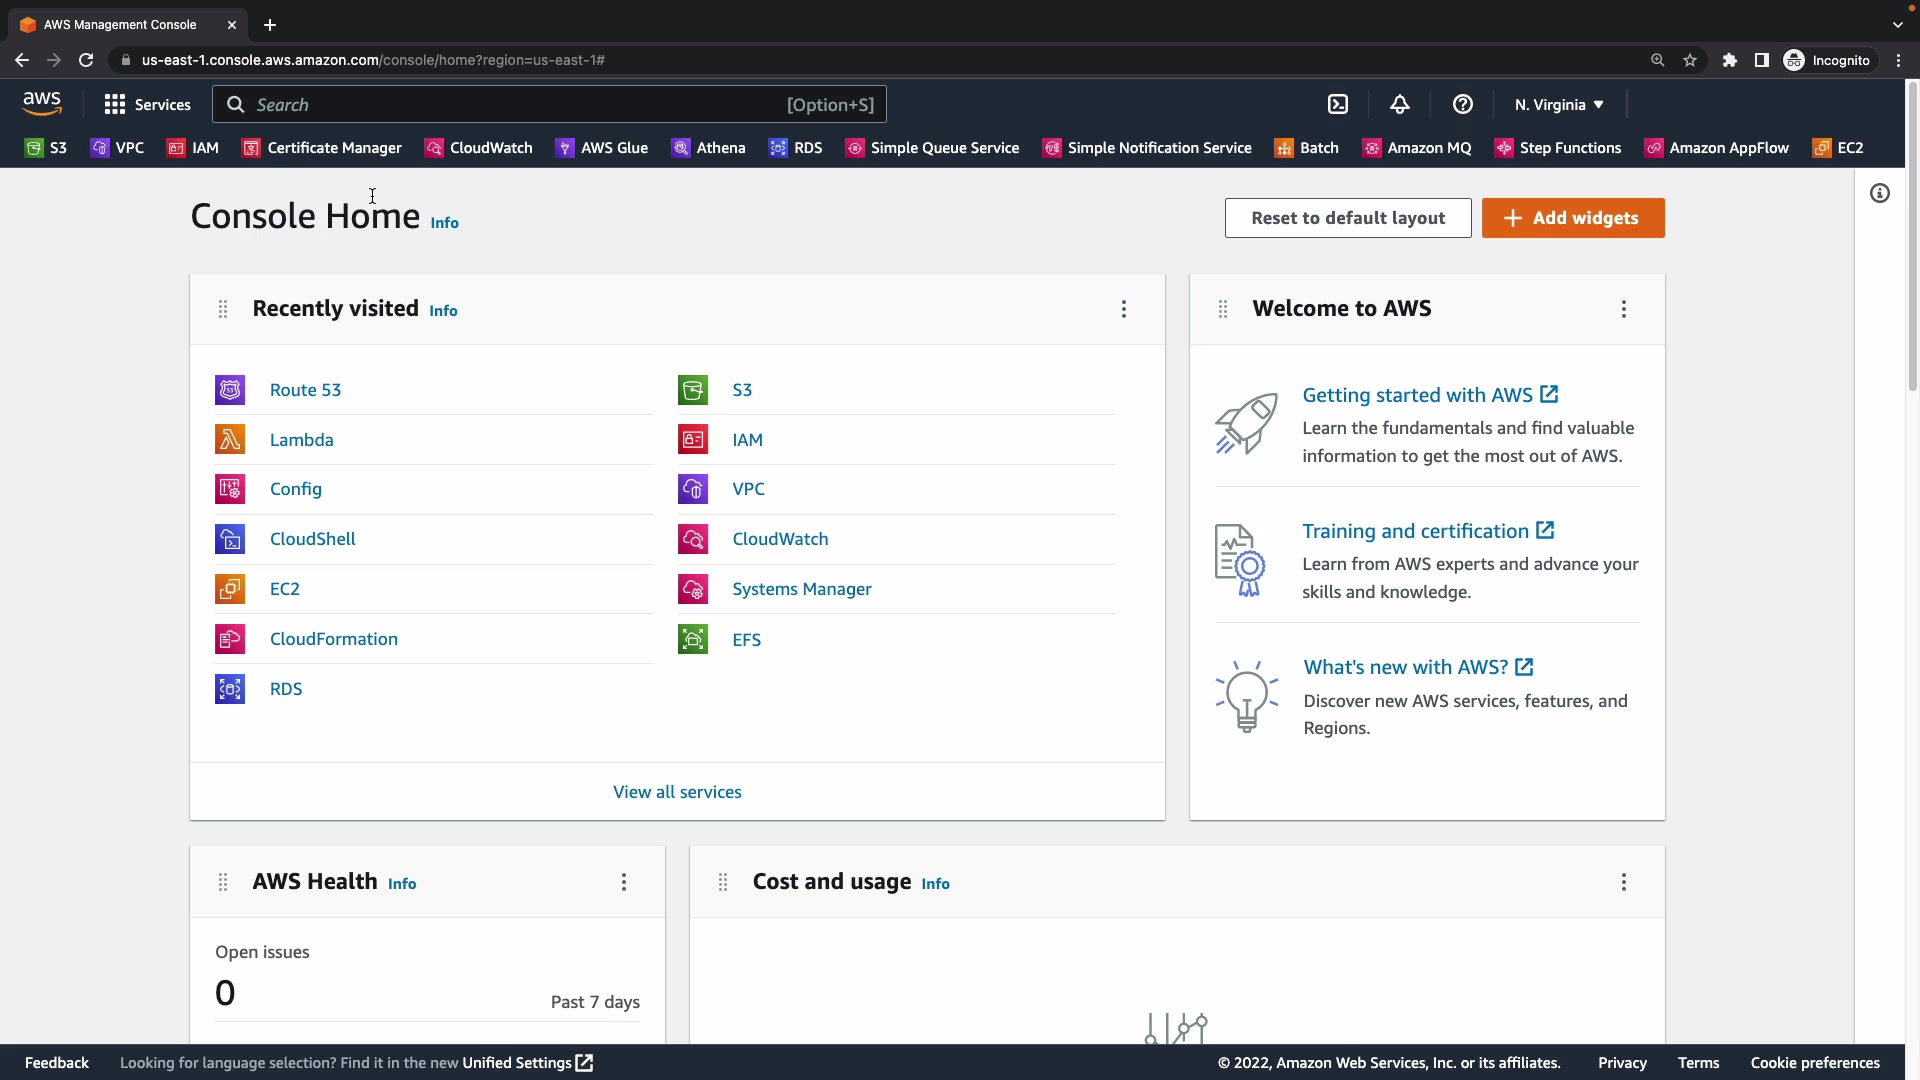
Task: Open Certificate Manager from favorites bar
Action: tap(322, 148)
